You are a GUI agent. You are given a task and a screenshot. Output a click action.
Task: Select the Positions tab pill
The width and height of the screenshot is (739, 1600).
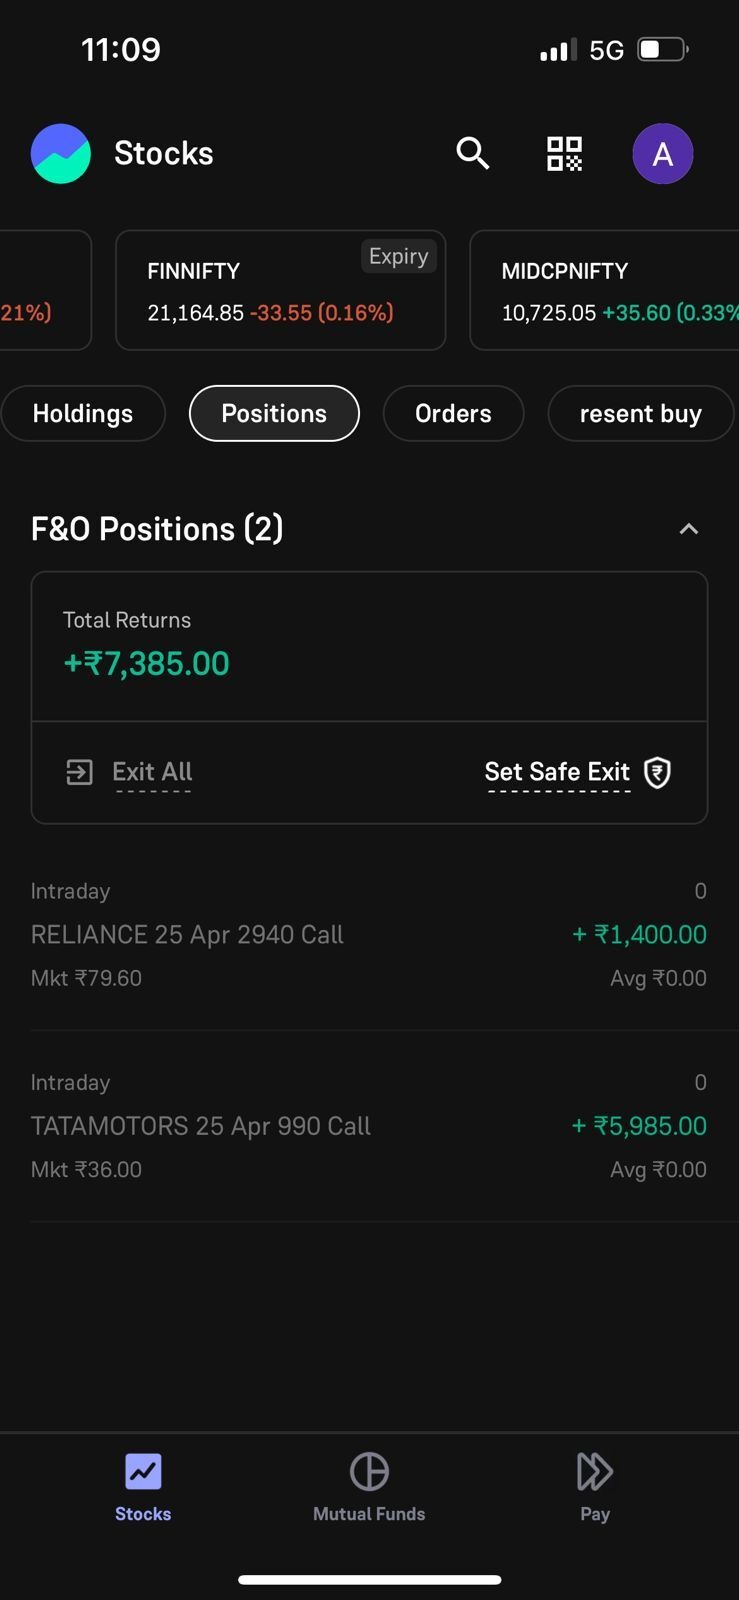point(274,414)
